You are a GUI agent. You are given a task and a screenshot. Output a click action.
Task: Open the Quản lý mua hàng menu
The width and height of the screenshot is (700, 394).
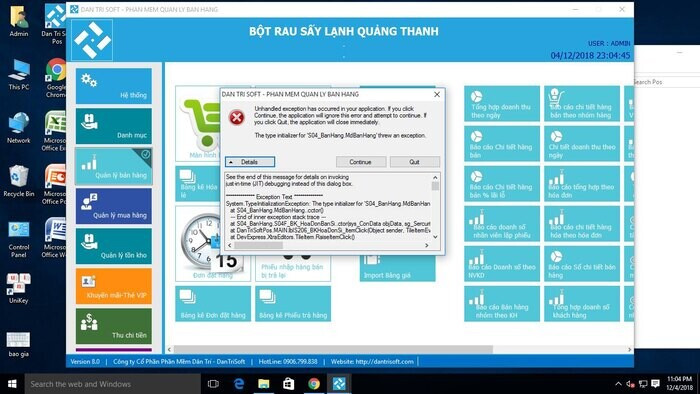tap(113, 206)
